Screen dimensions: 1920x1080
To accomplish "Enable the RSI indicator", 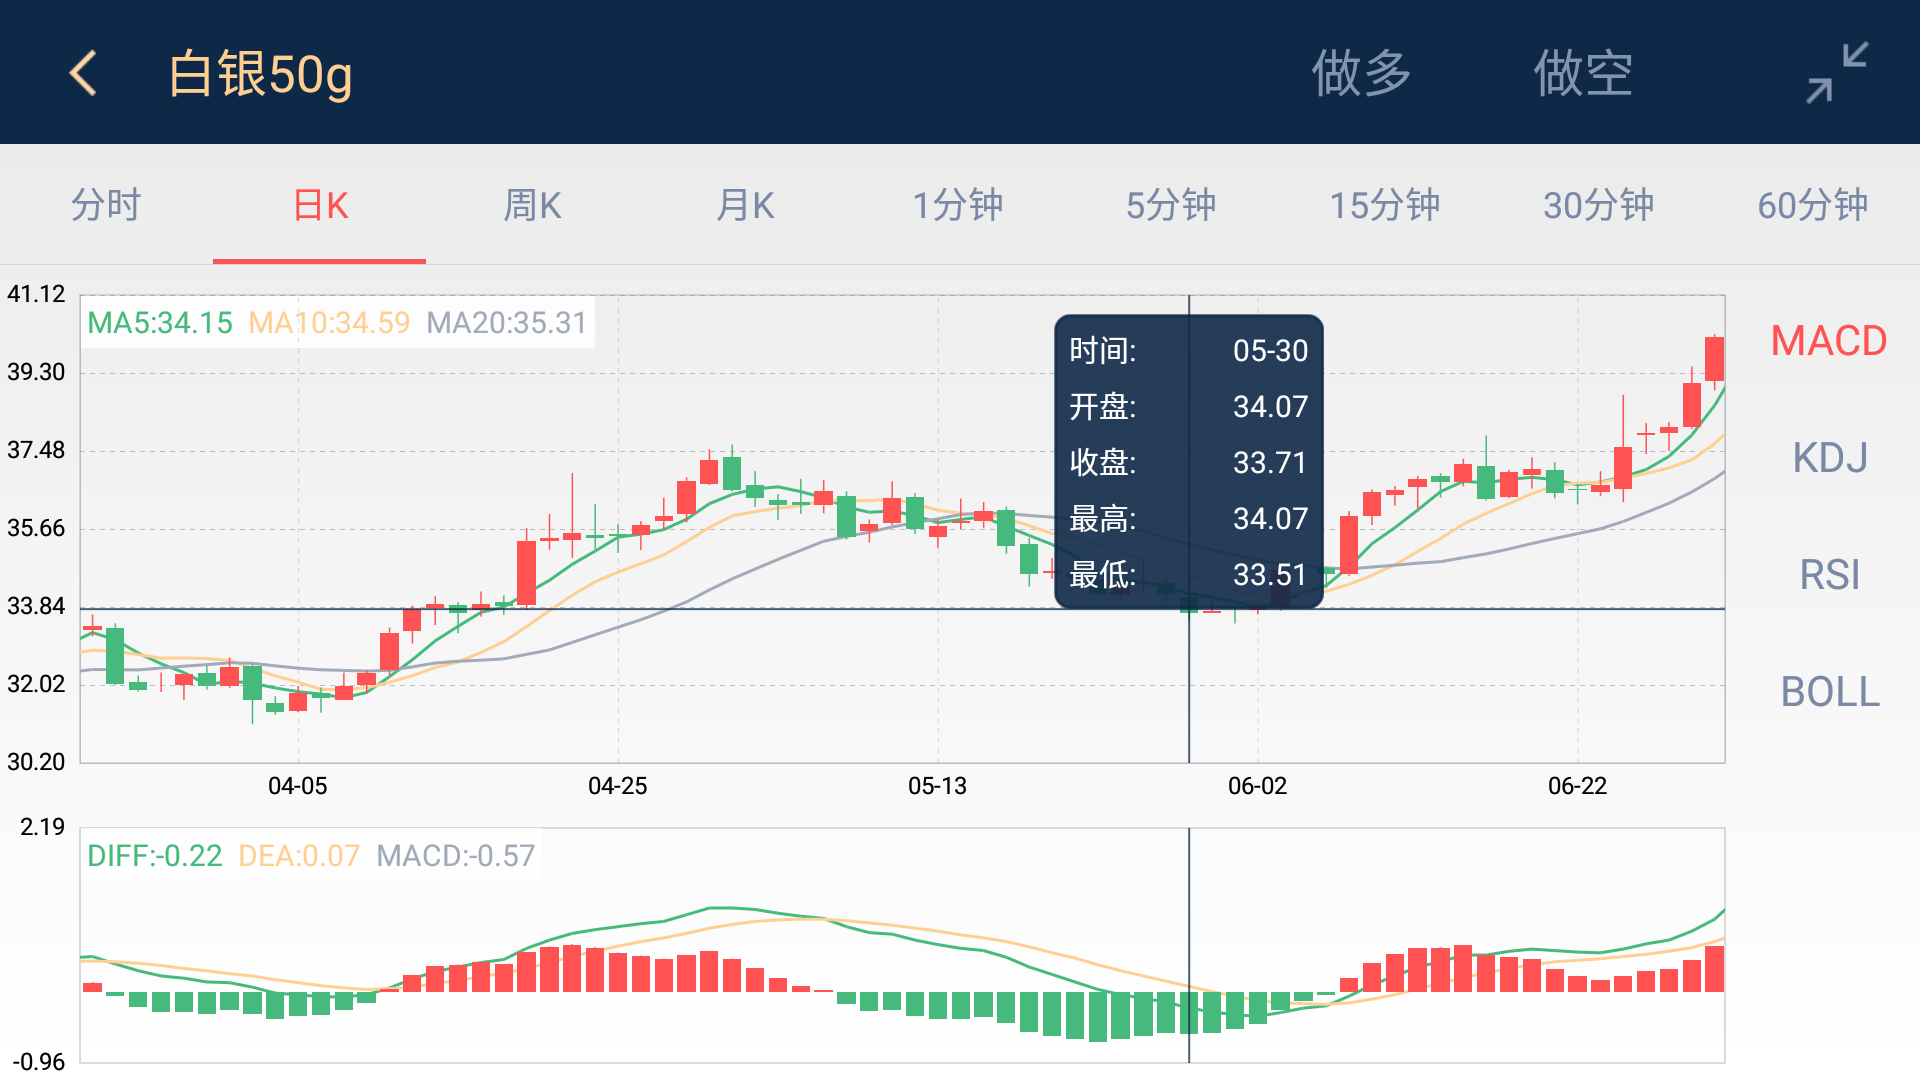I will pyautogui.click(x=1830, y=575).
